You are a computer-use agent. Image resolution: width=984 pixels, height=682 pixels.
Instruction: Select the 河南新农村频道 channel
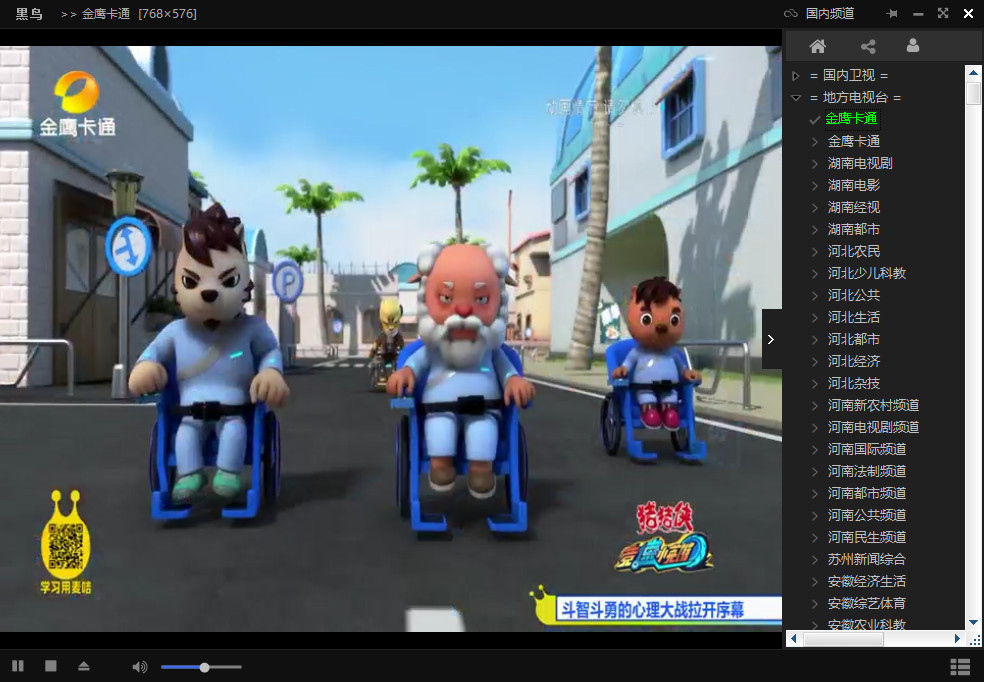click(x=873, y=405)
